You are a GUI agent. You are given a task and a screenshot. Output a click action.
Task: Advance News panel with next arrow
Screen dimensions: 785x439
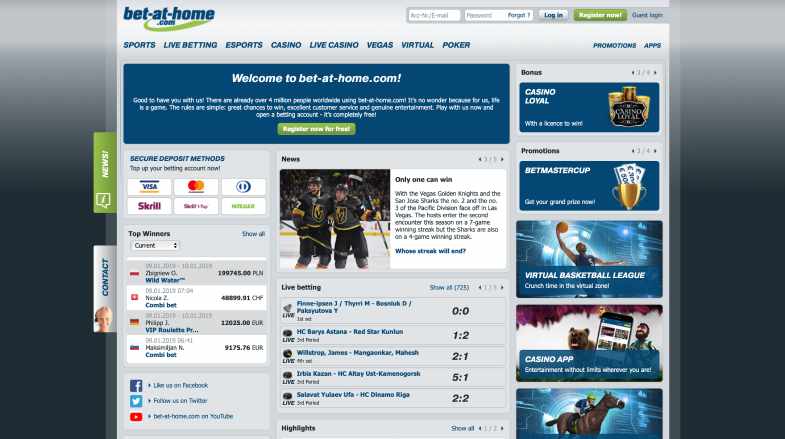(502, 159)
